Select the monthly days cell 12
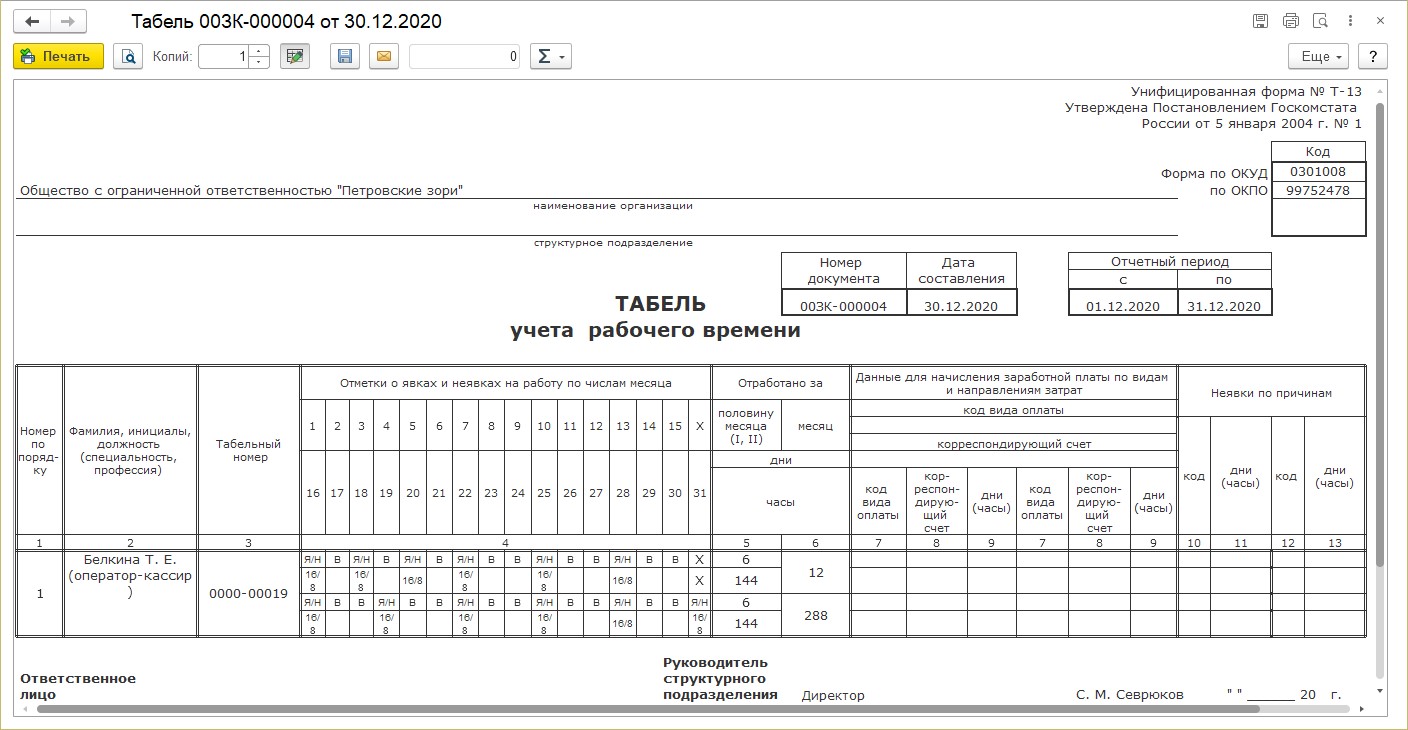Screen dimensions: 1408x730 click(816, 572)
